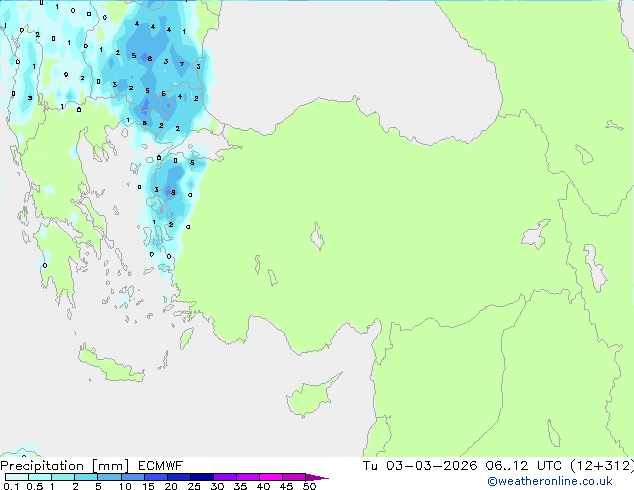This screenshot has width=634, height=490.
Task: Click the legend label "25"
Action: (x=194, y=486)
